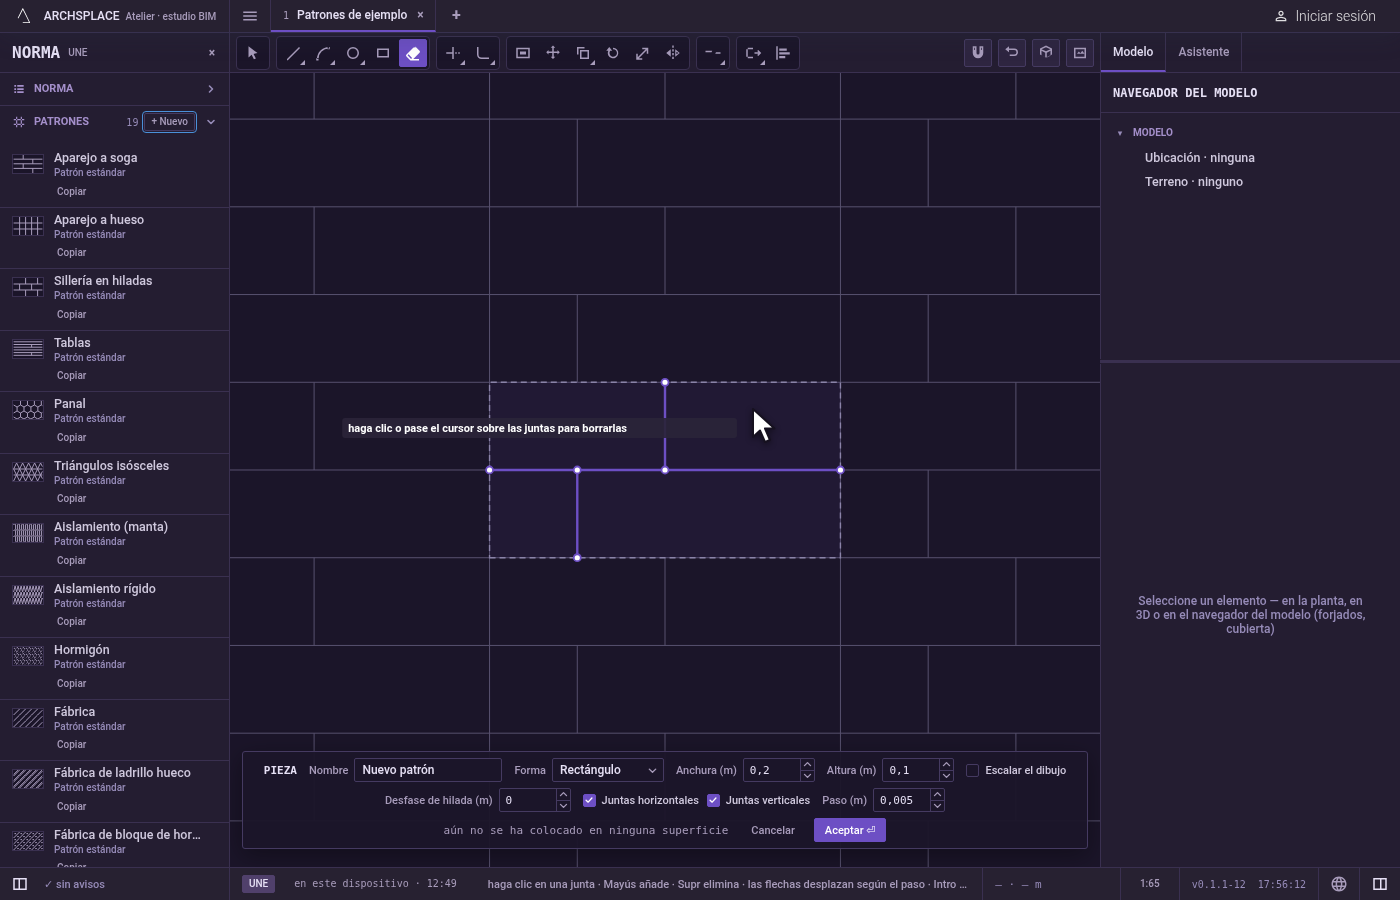The width and height of the screenshot is (1400, 900).
Task: Increase Anchura value with stepper
Action: (x=807, y=765)
